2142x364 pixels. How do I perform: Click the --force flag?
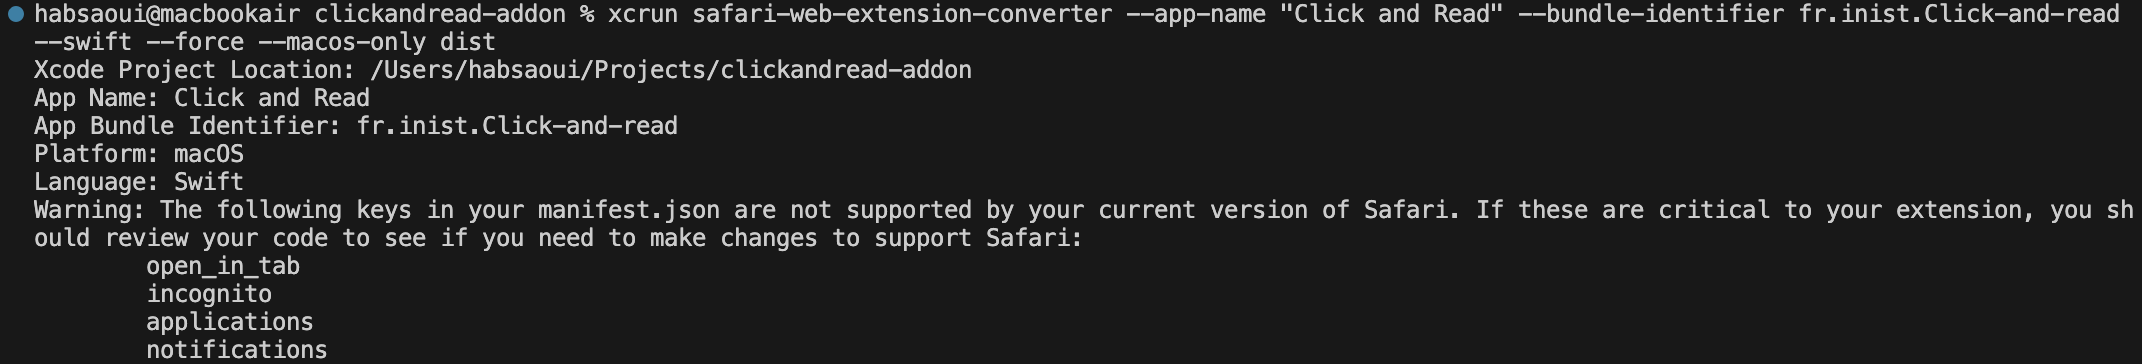point(195,42)
